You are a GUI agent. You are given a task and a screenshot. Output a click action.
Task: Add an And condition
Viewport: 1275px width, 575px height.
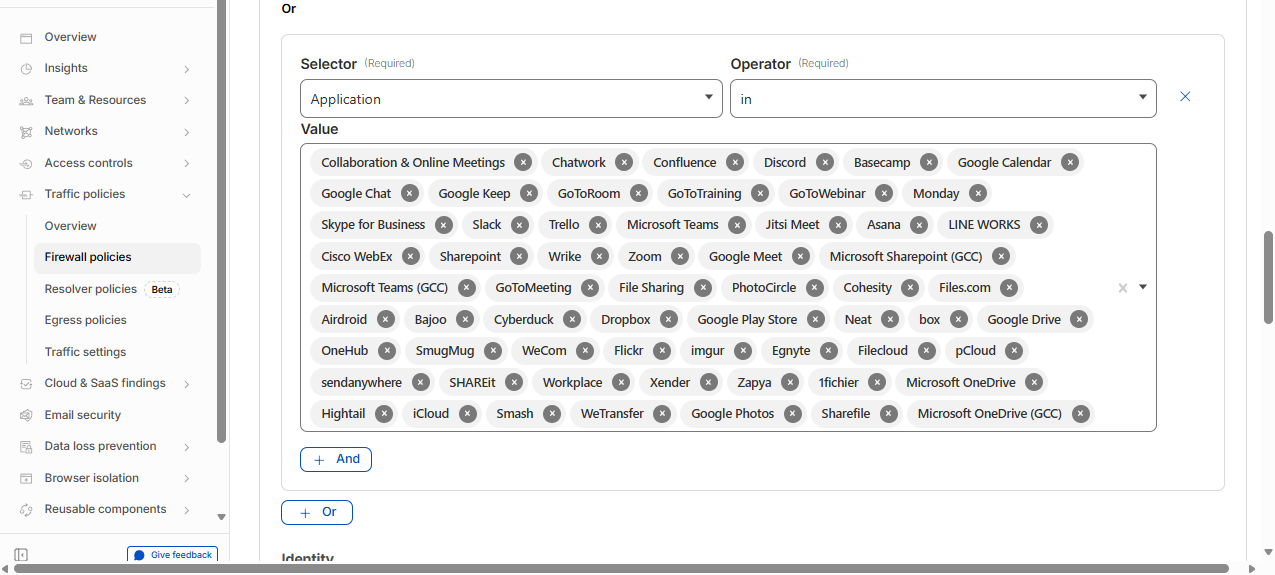[x=336, y=459]
